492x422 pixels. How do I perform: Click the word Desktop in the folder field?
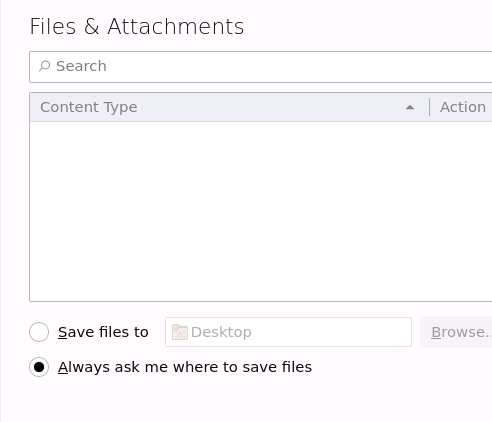coord(221,332)
